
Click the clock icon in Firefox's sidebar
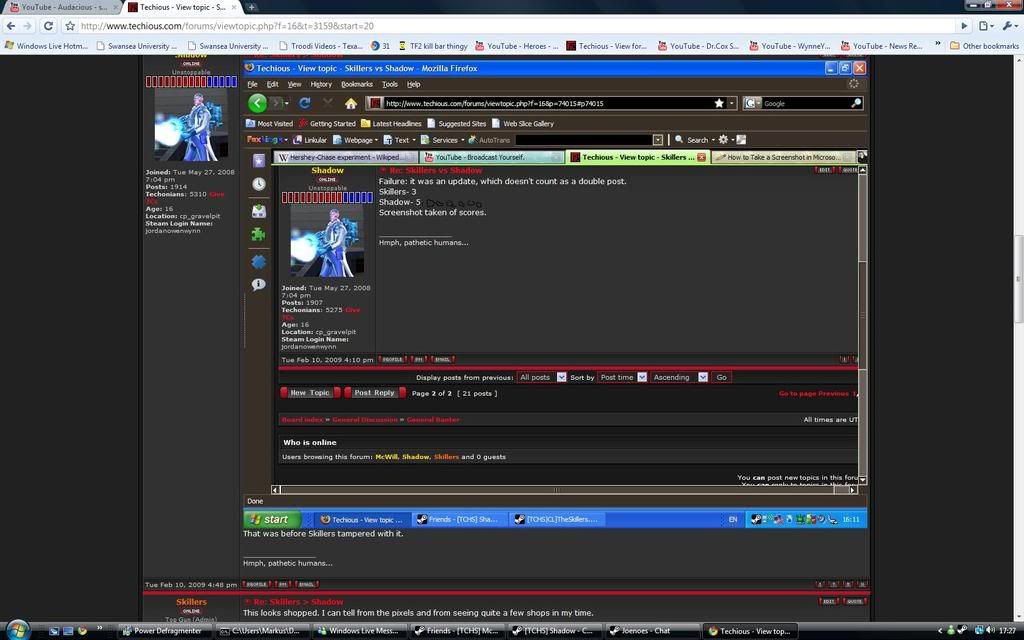[259, 184]
